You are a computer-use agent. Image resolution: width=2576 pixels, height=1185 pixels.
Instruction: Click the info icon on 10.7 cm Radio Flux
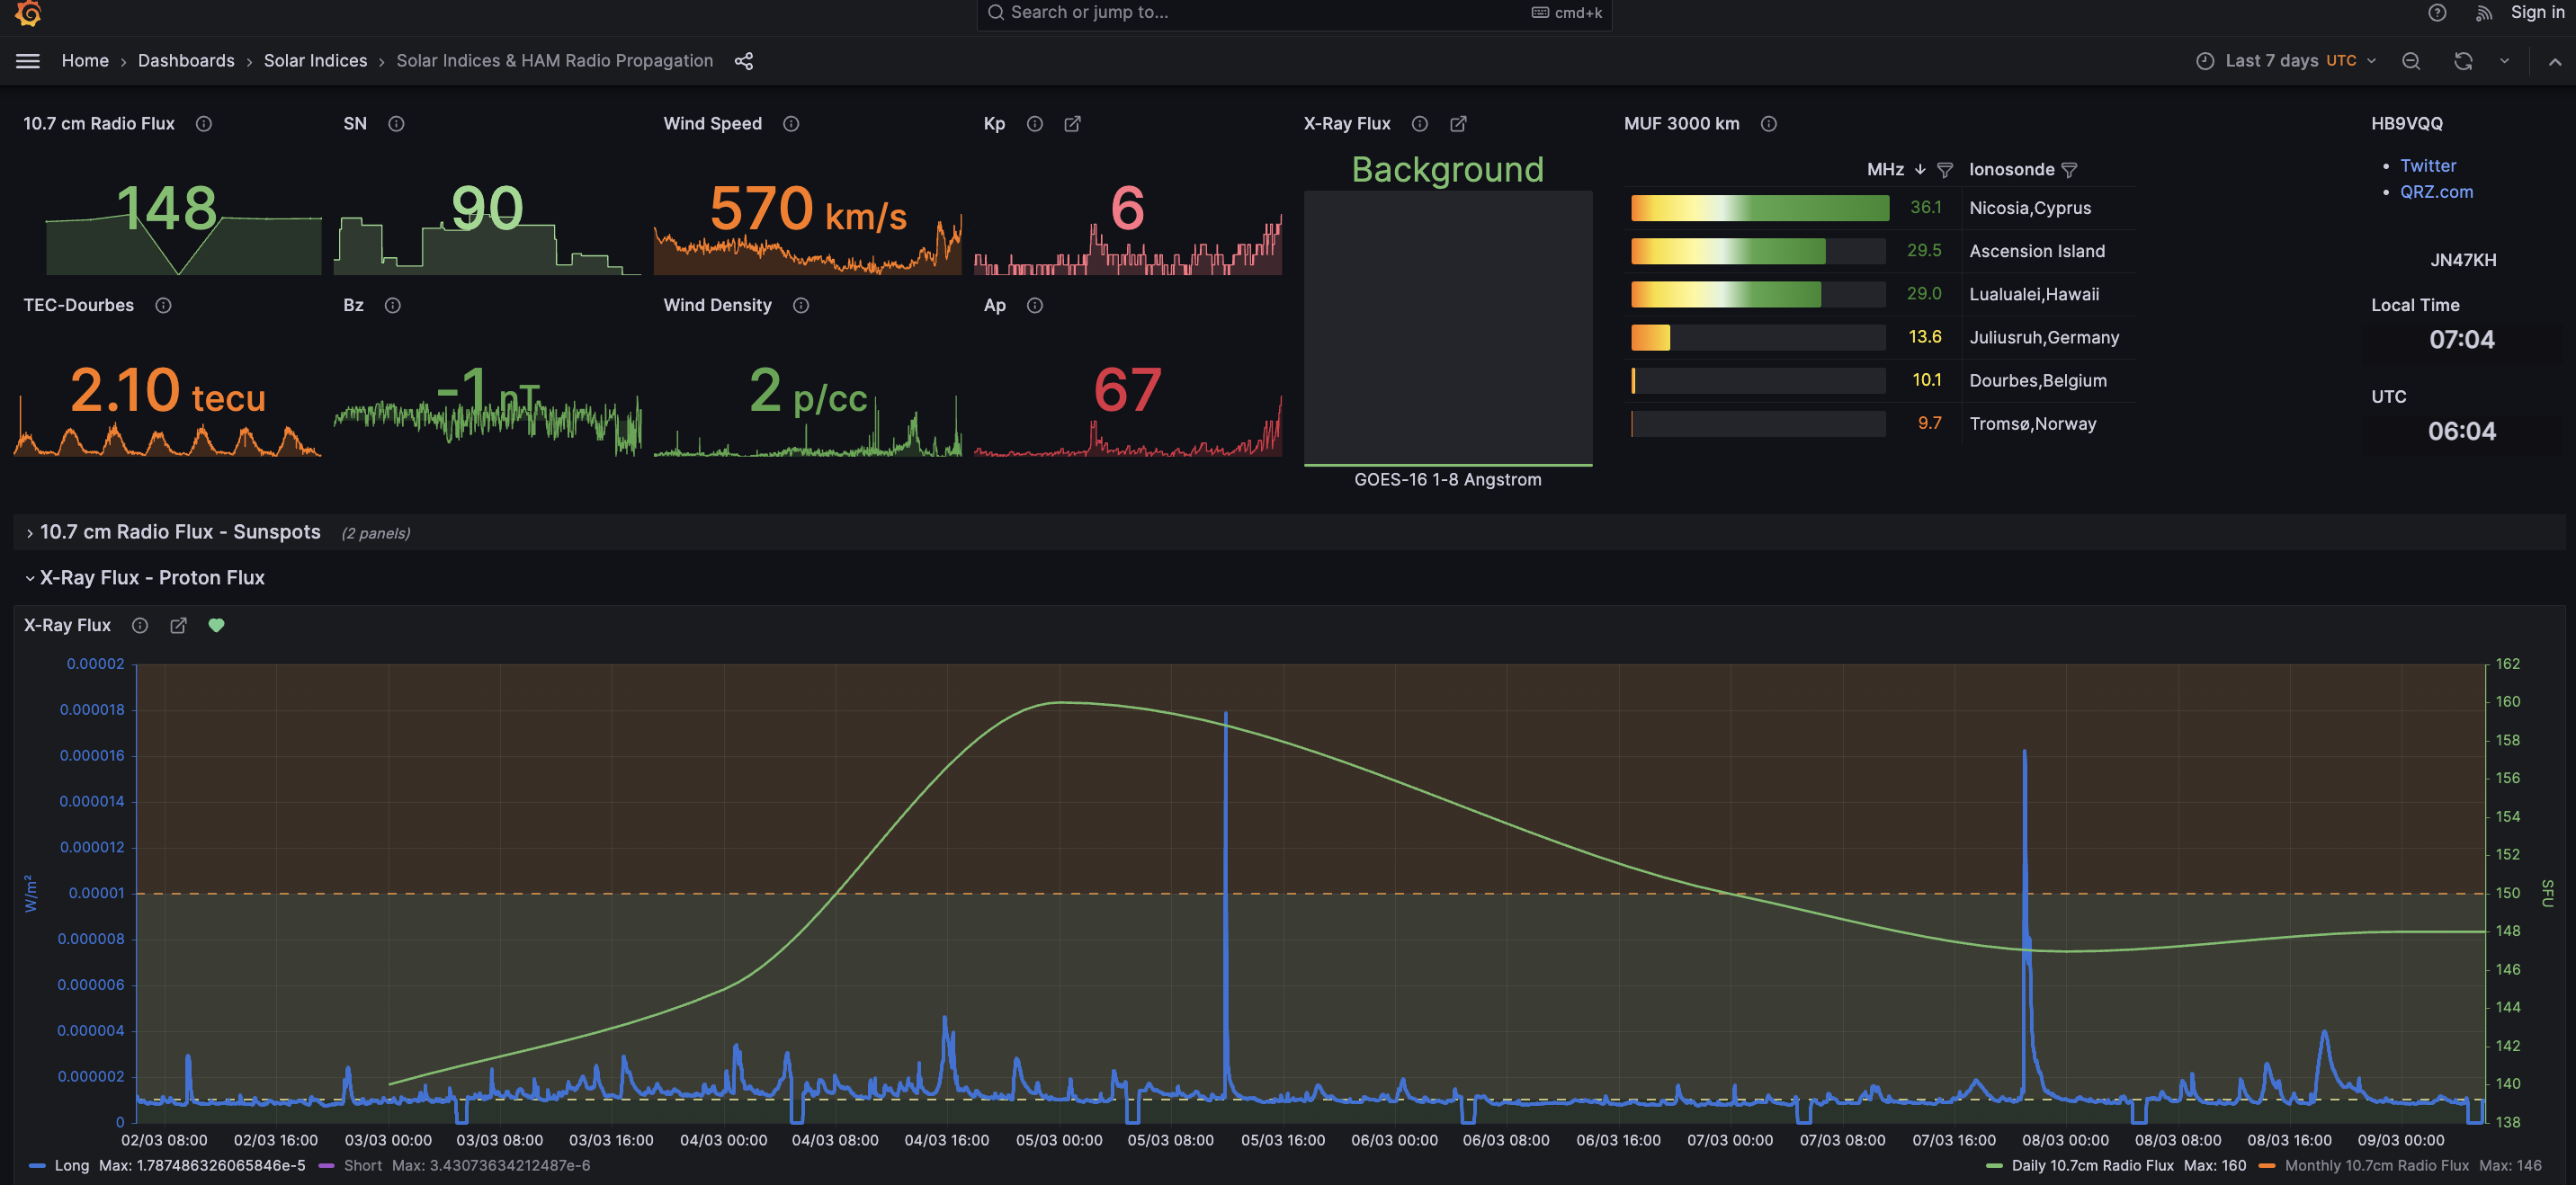coord(204,124)
